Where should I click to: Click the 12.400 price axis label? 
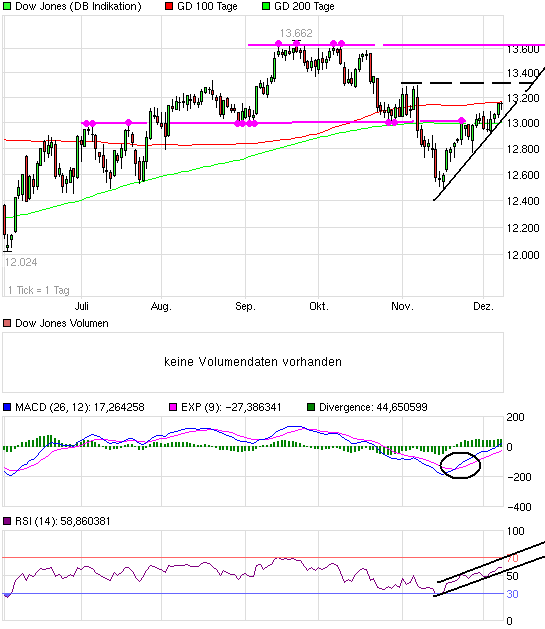(x=523, y=201)
